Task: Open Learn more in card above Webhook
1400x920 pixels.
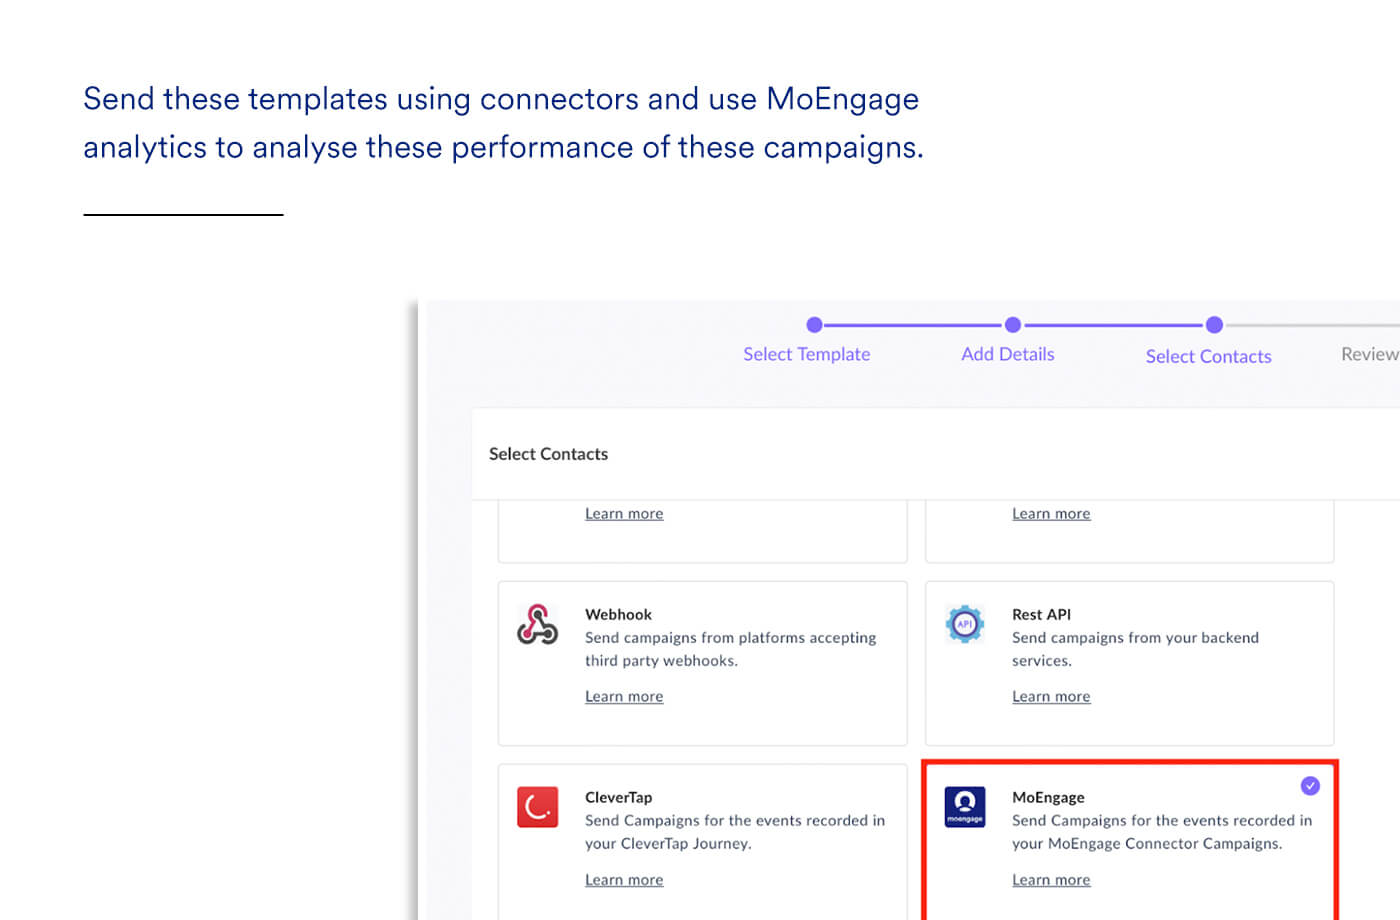Action: (624, 513)
